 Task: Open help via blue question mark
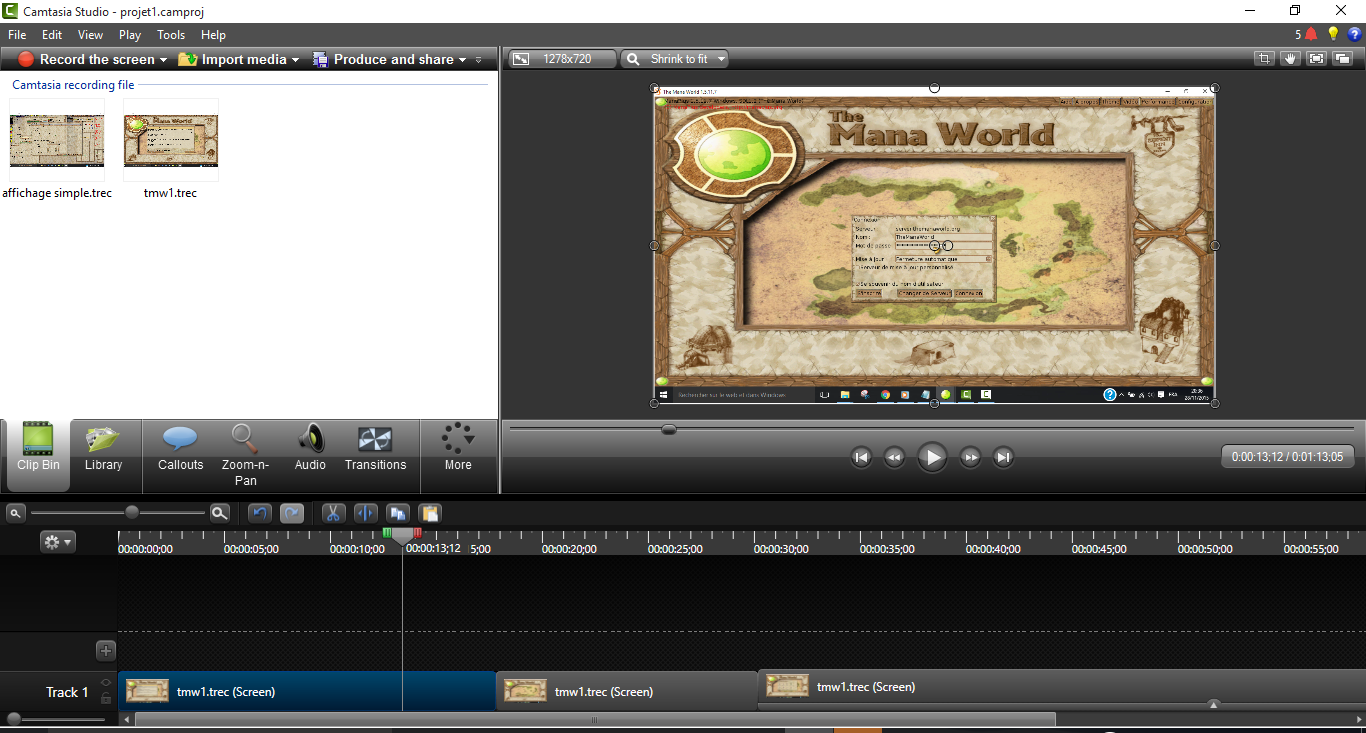pos(1354,34)
